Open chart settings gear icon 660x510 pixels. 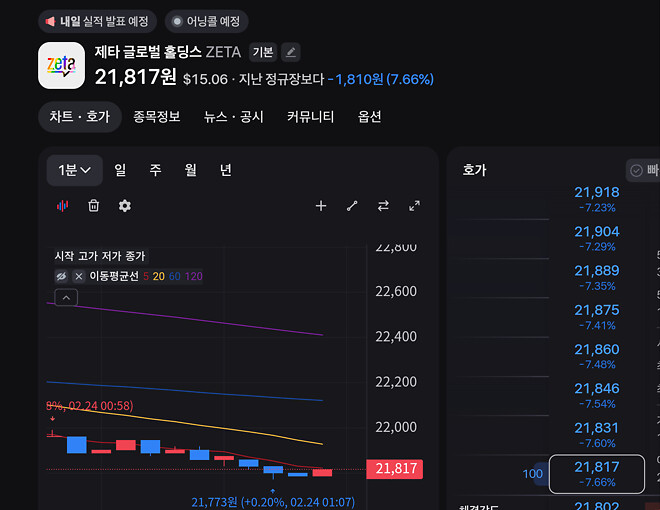(x=125, y=206)
